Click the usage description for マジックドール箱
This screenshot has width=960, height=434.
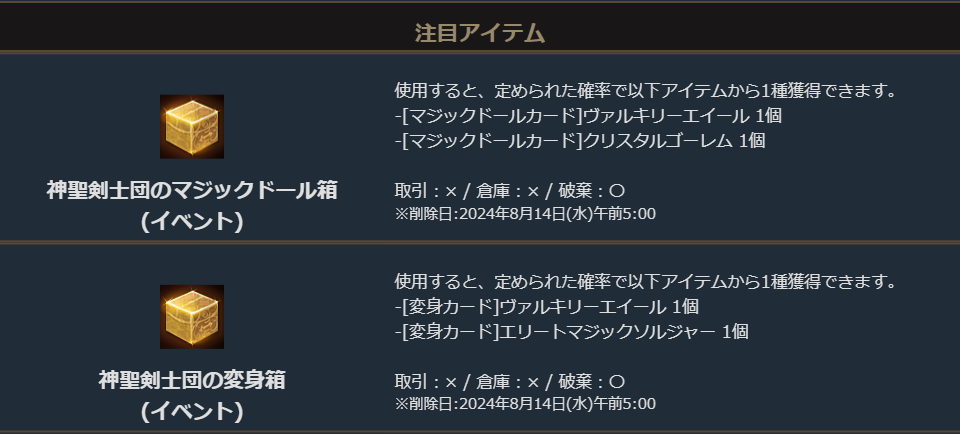pos(644,91)
